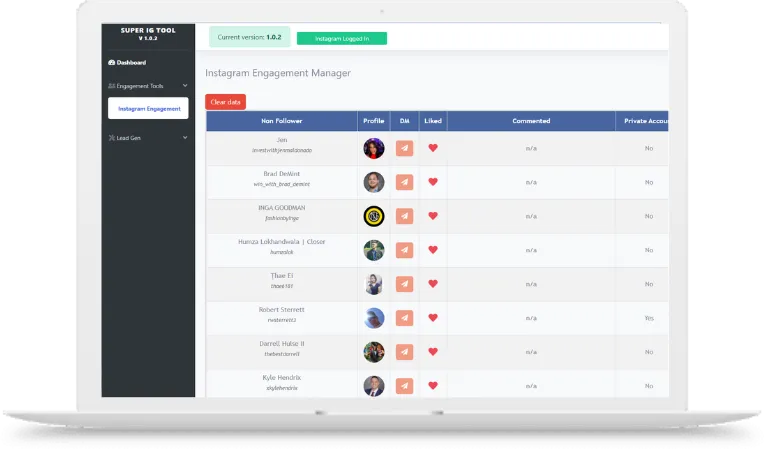Click the Liked column header
The height and width of the screenshot is (449, 764).
433,121
